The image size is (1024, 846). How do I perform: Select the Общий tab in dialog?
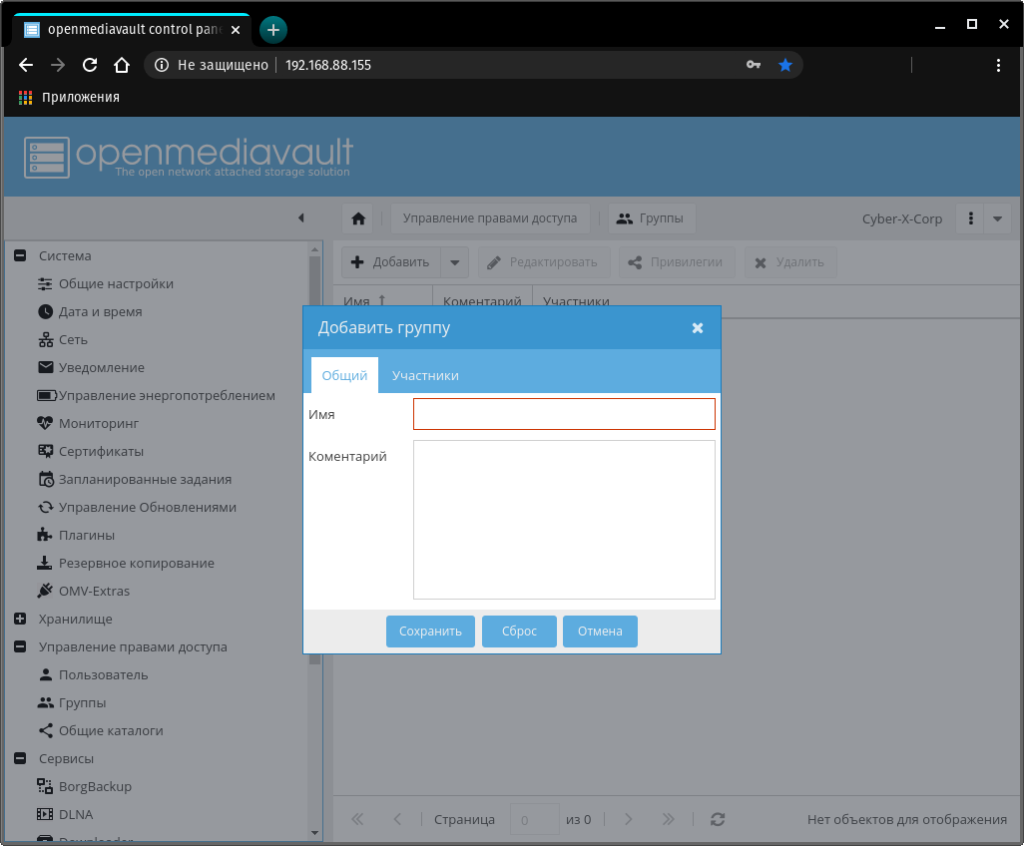click(x=344, y=376)
